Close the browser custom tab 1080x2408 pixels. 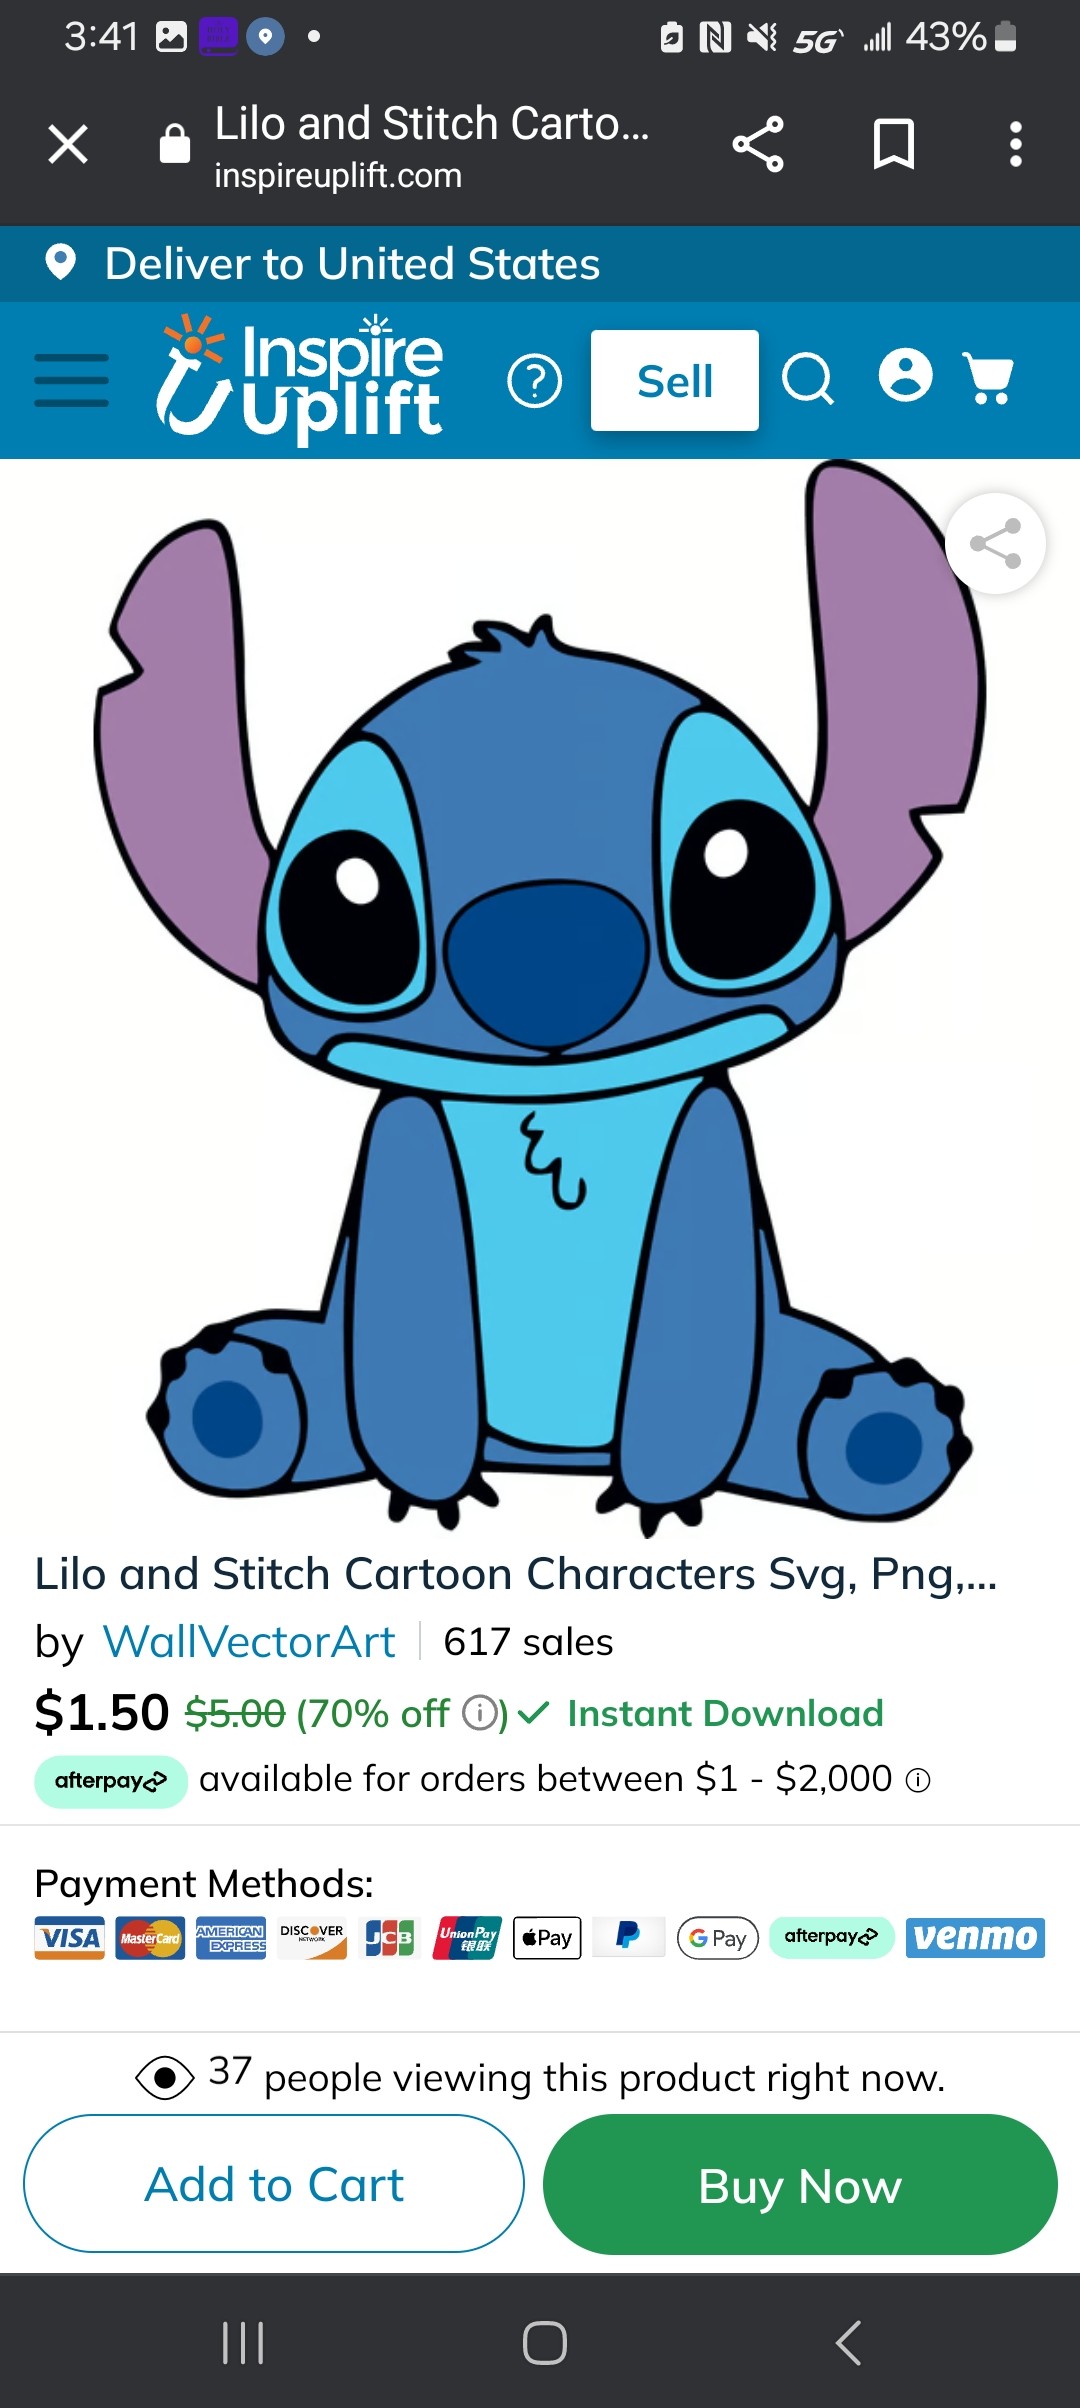tap(68, 144)
